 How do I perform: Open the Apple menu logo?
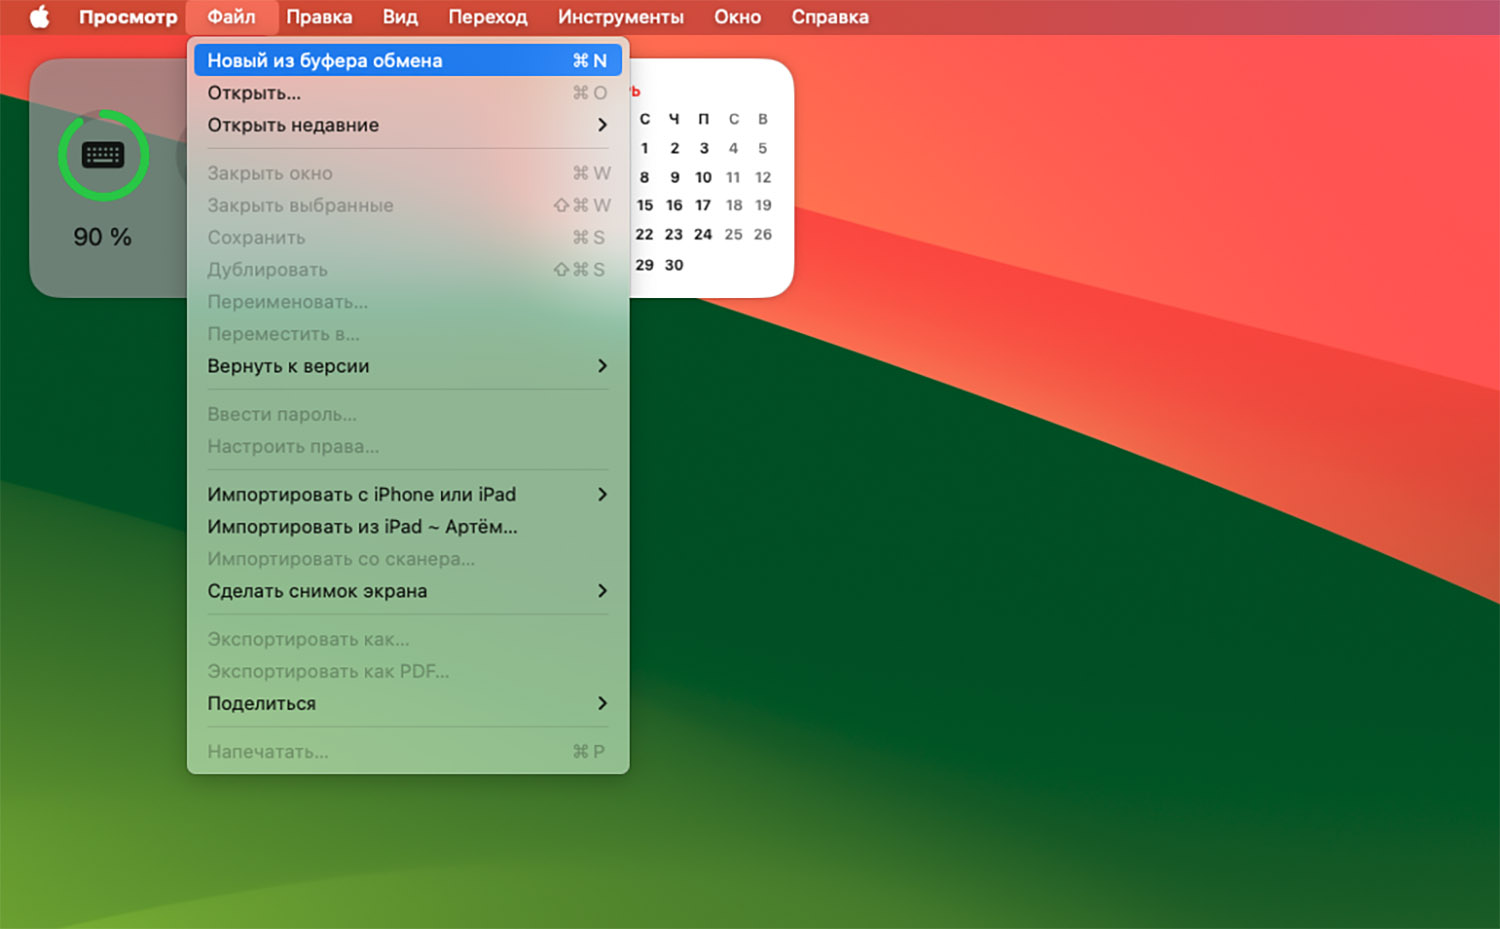[39, 17]
